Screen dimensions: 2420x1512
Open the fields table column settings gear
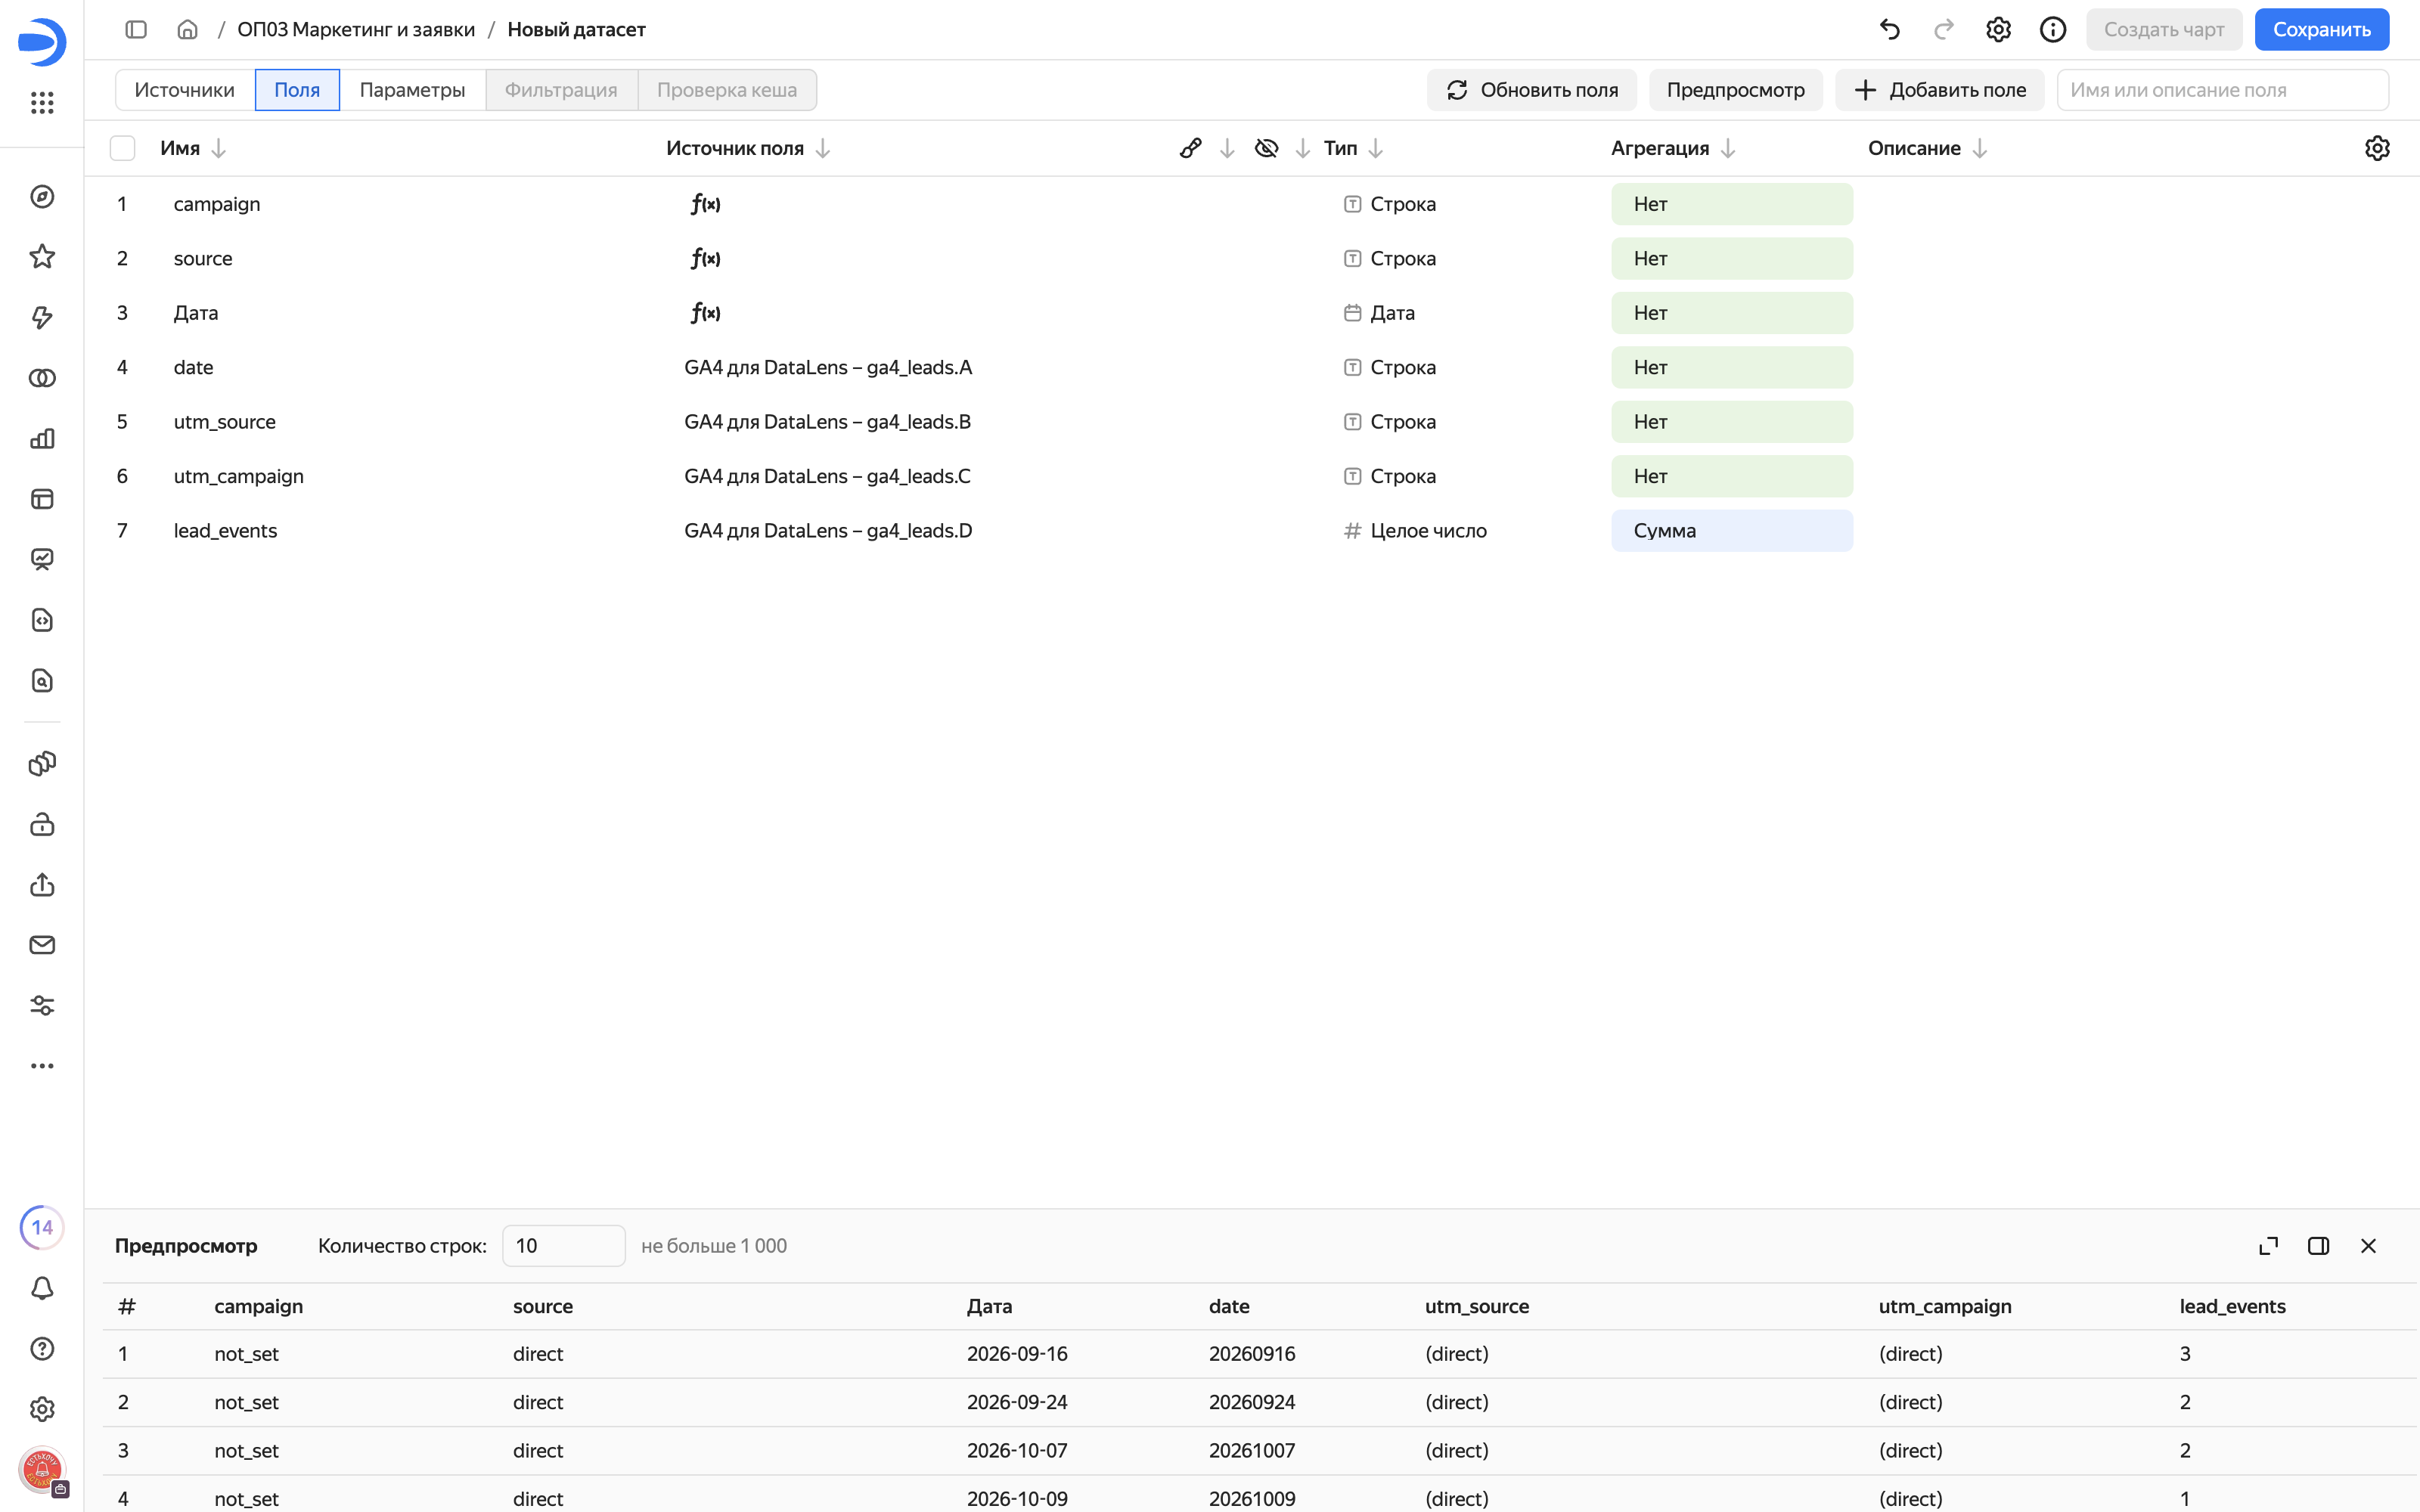coord(2377,148)
